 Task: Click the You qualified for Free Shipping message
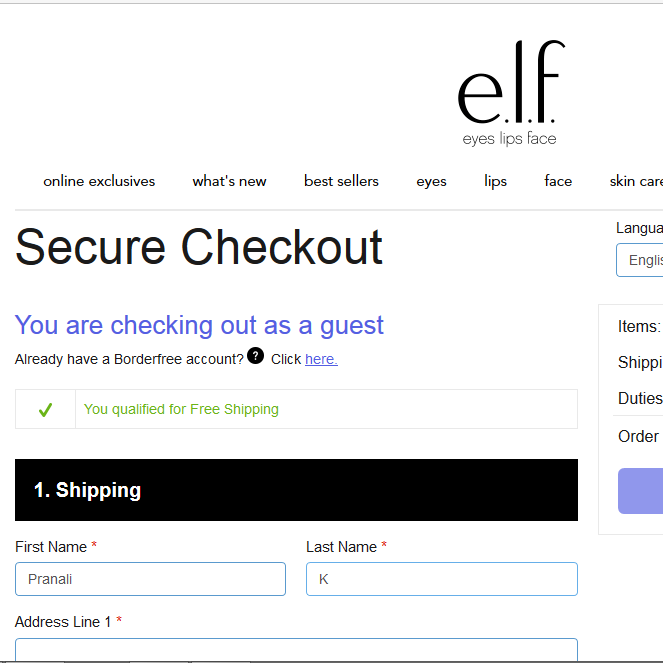point(181,409)
